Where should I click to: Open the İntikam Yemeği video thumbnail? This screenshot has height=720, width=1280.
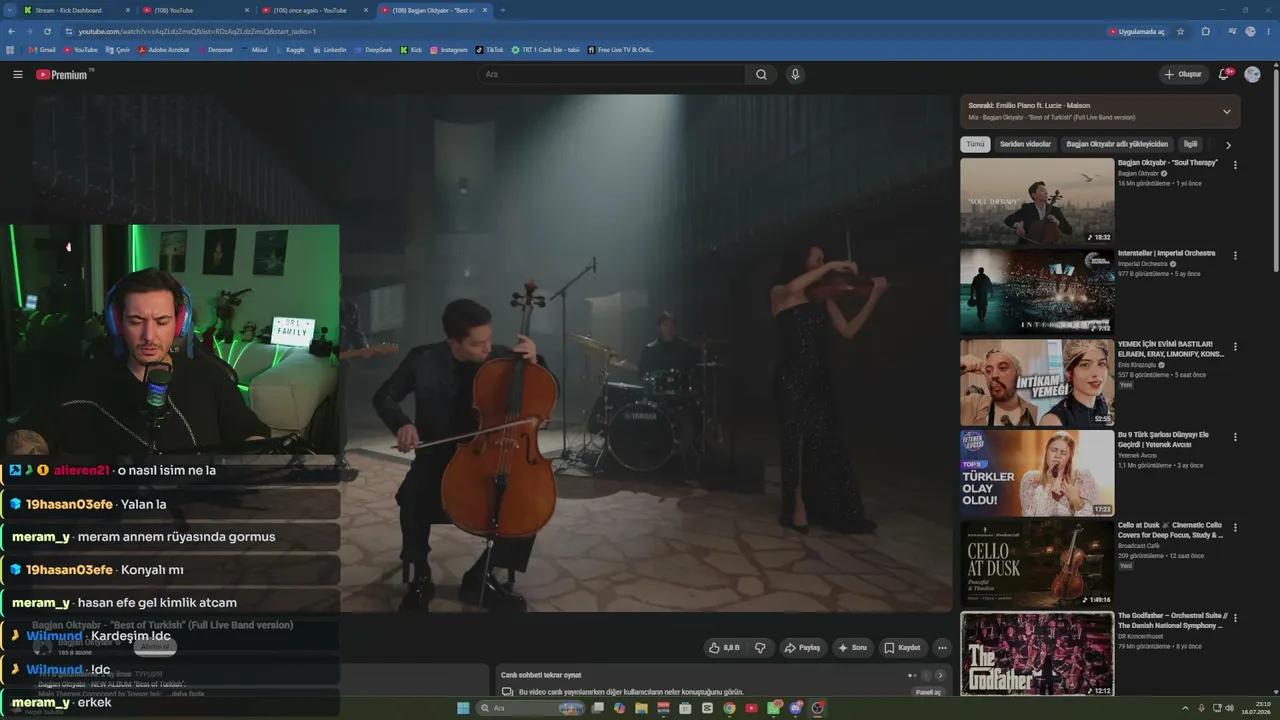pyautogui.click(x=1037, y=382)
